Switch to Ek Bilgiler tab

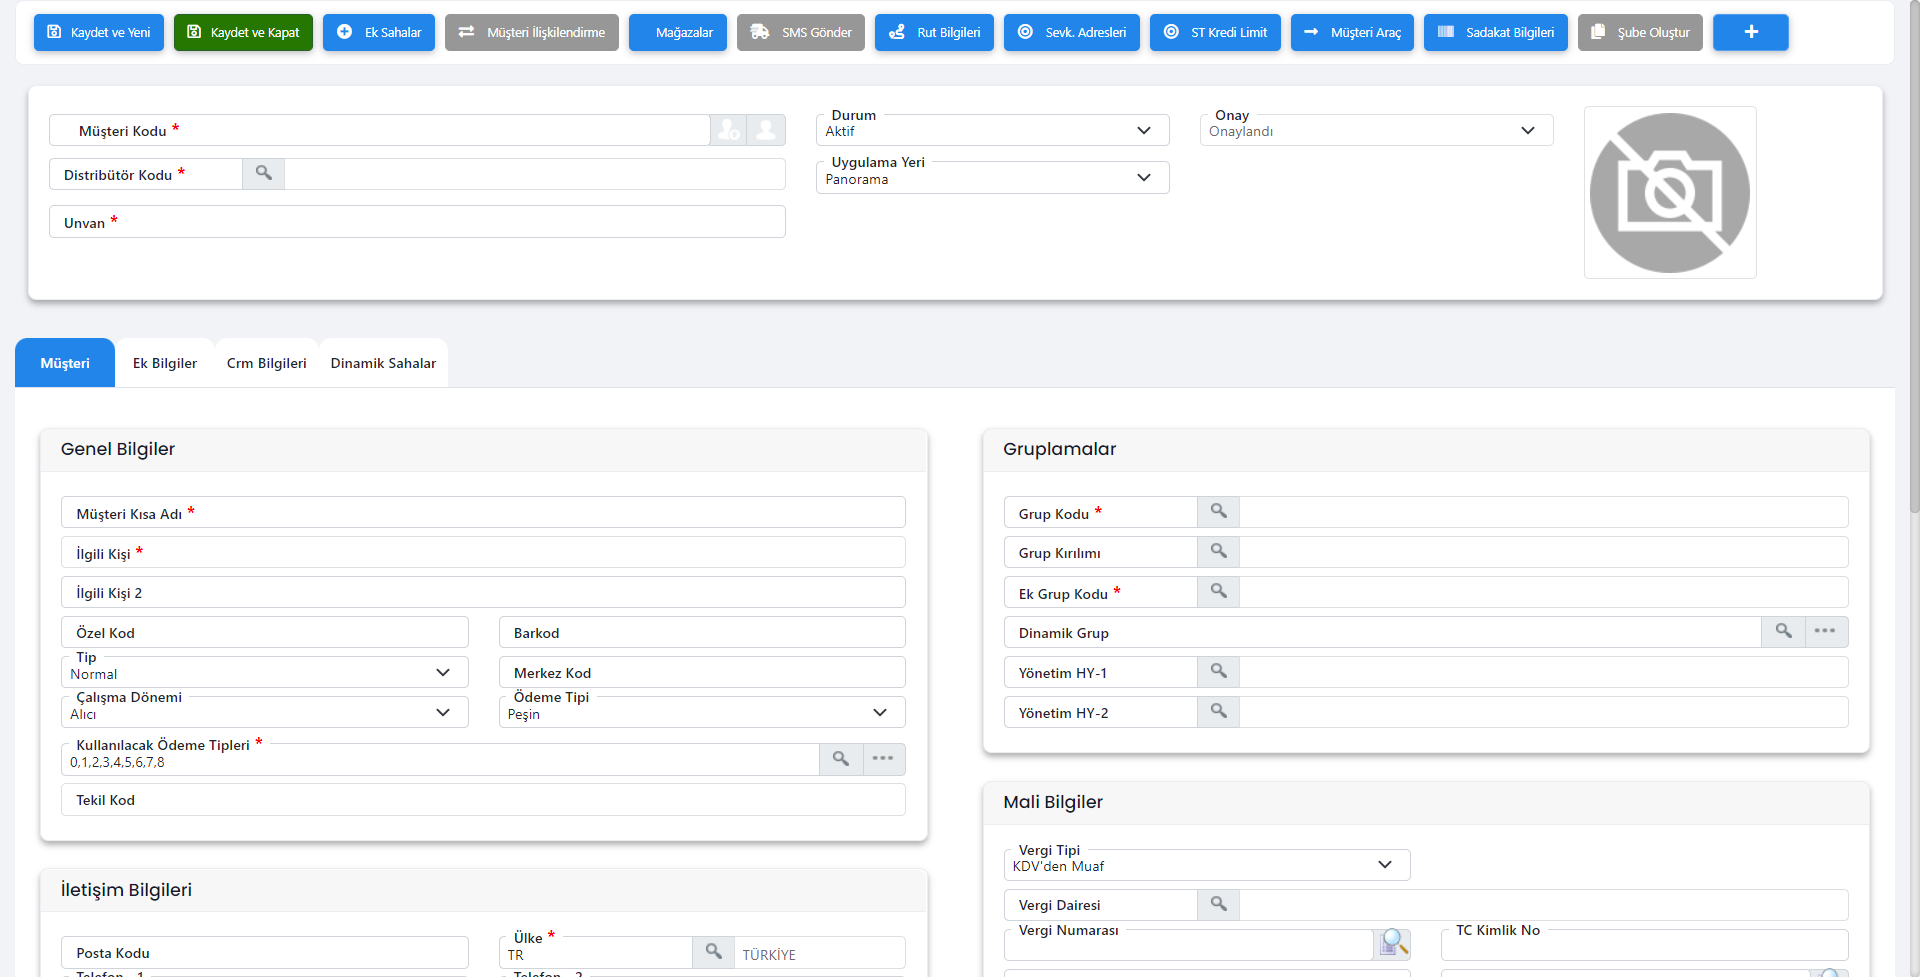[x=165, y=363]
